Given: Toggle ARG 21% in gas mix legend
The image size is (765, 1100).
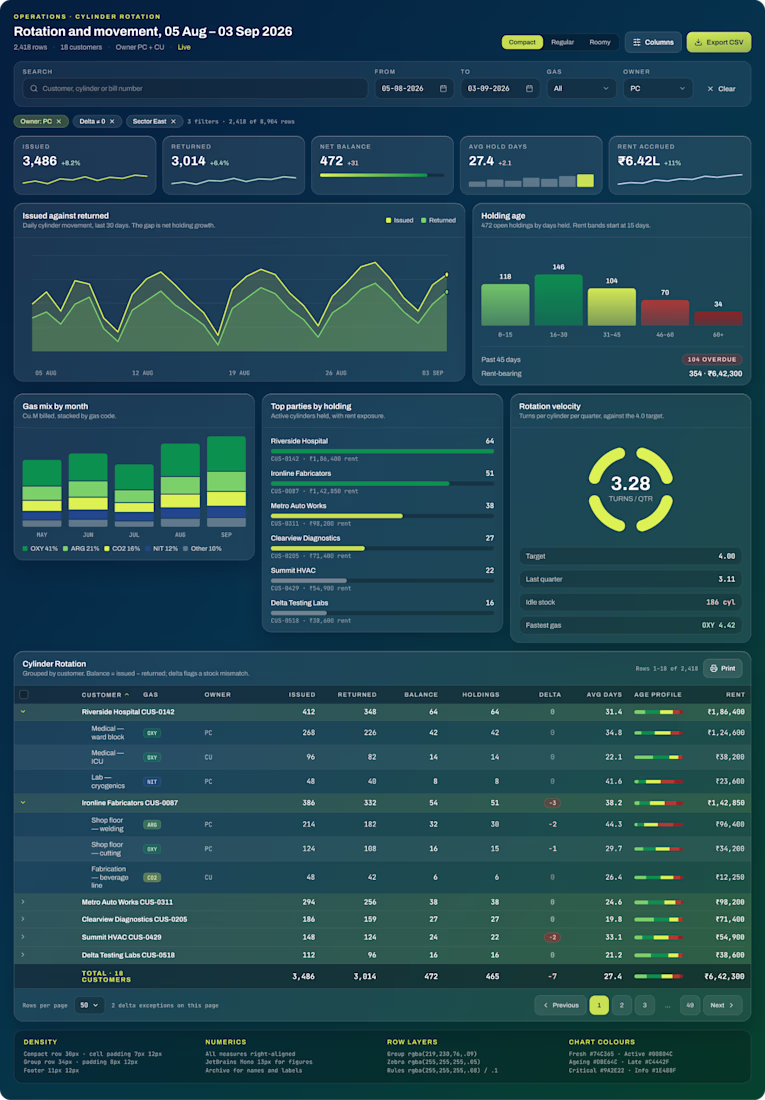Looking at the screenshot, I should tap(81, 549).
